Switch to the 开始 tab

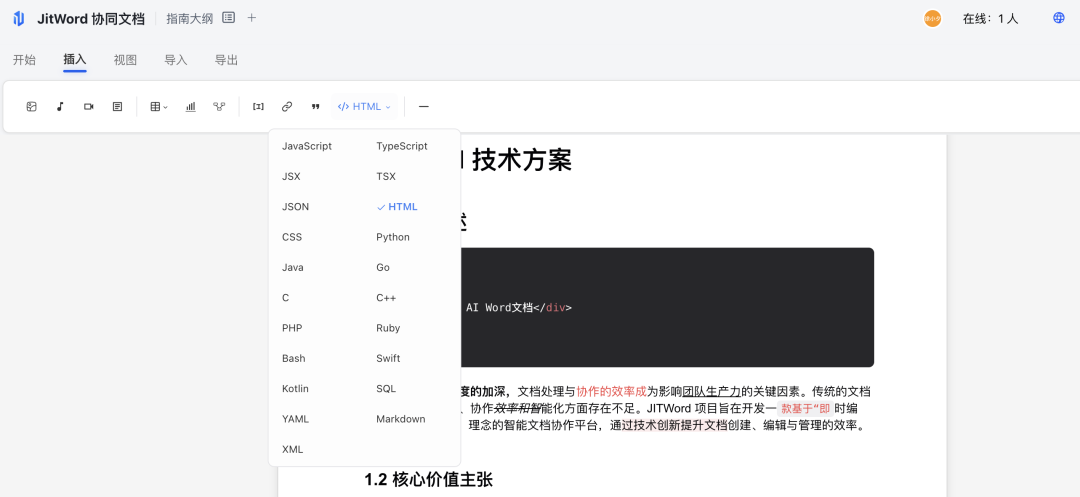point(24,60)
